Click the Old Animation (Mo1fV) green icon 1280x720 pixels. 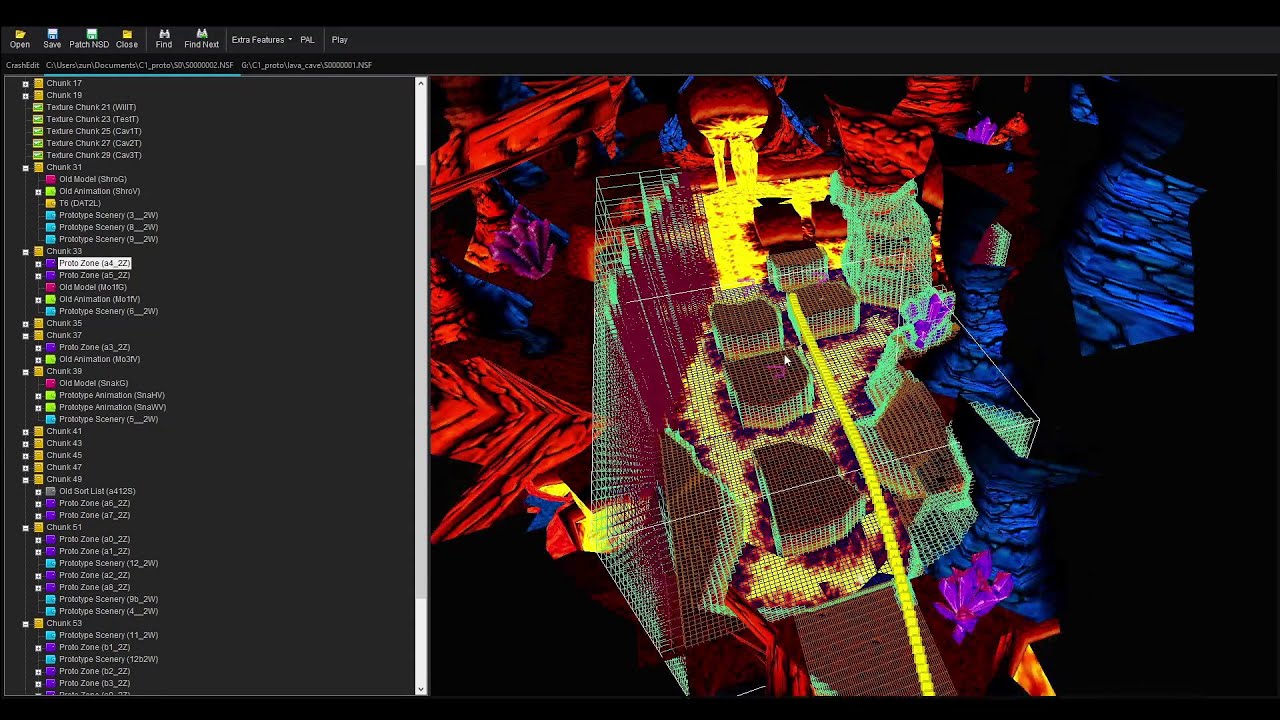[51, 299]
